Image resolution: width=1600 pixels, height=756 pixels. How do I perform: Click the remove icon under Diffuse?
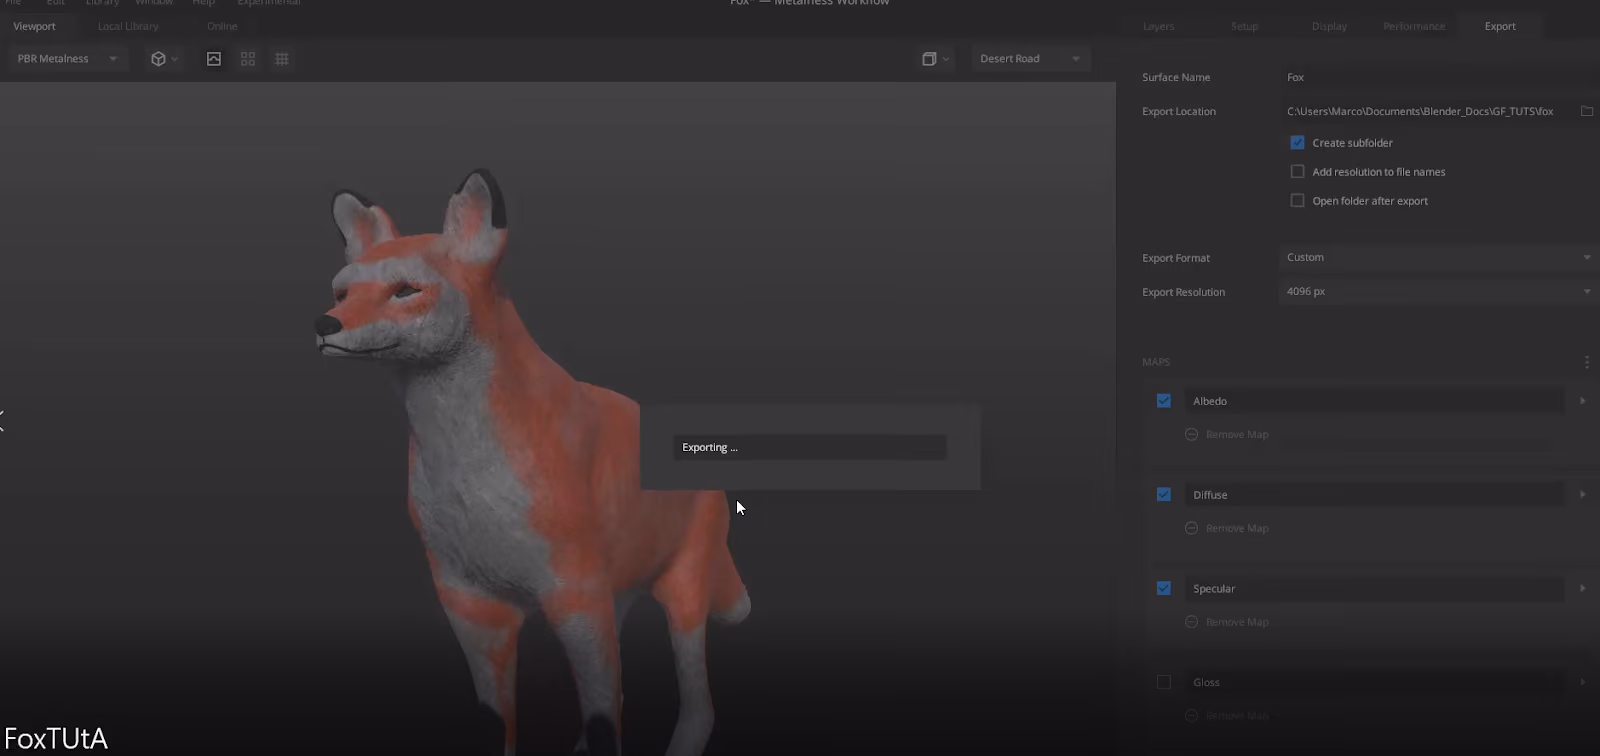[x=1191, y=528]
